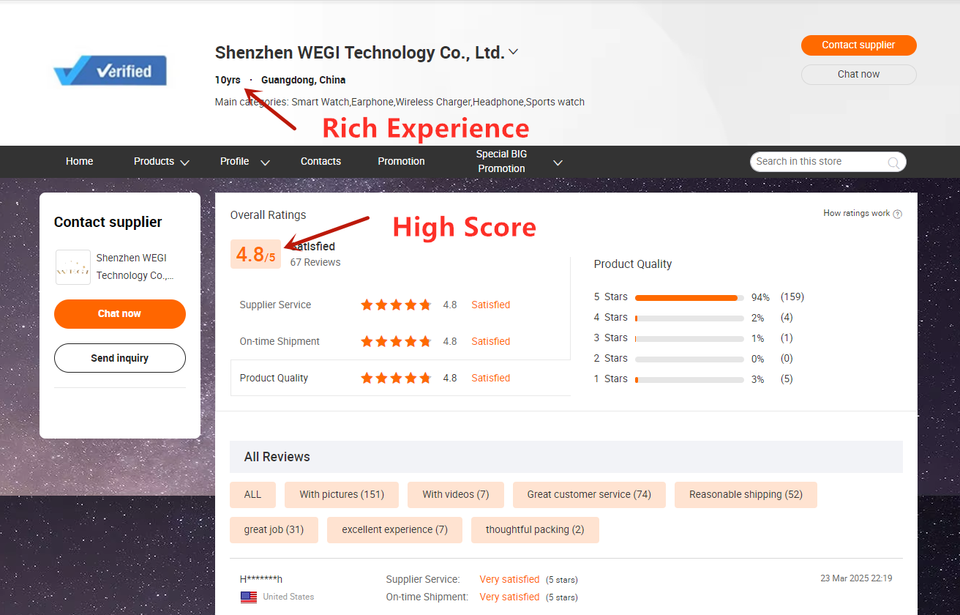Click the 1 Stars rating bar
This screenshot has width=960, height=615.
(689, 380)
